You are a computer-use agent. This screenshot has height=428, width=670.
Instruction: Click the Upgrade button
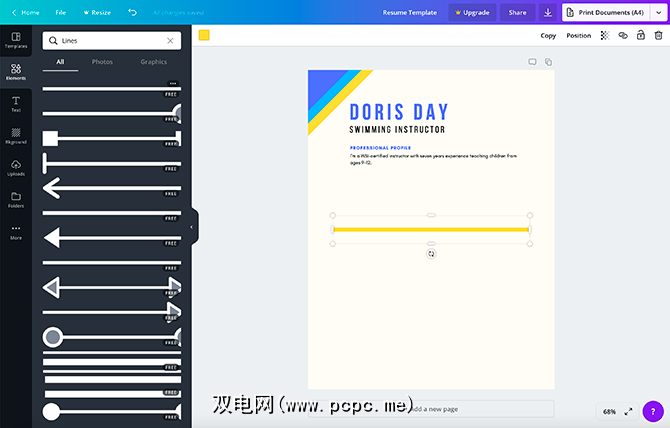(x=472, y=12)
